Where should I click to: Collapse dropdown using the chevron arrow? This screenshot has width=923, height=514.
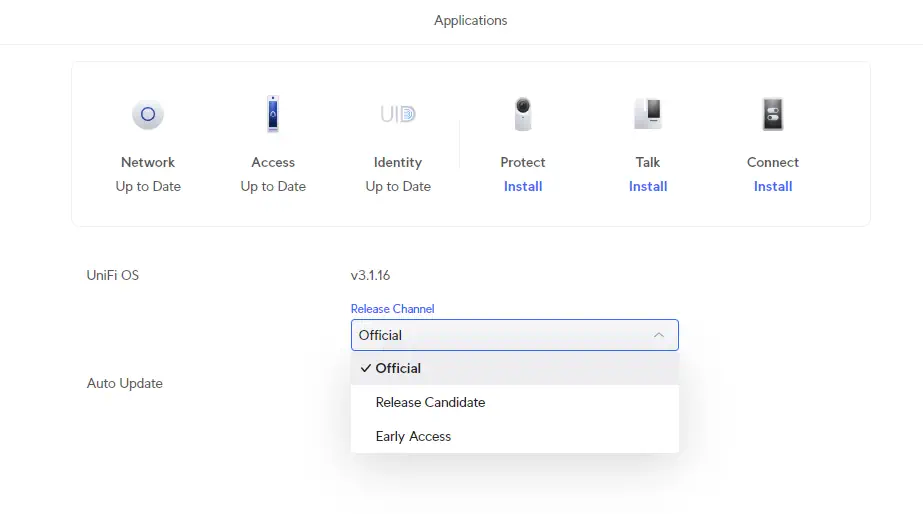[658, 335]
